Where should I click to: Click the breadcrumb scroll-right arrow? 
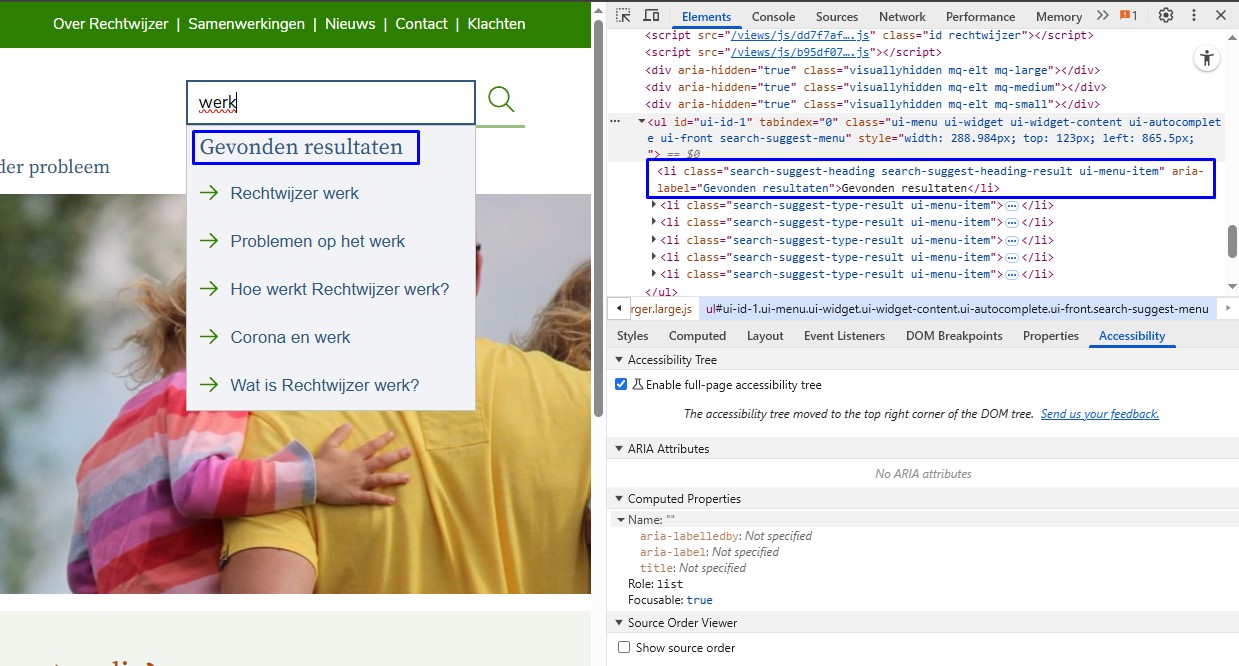[x=1228, y=309]
